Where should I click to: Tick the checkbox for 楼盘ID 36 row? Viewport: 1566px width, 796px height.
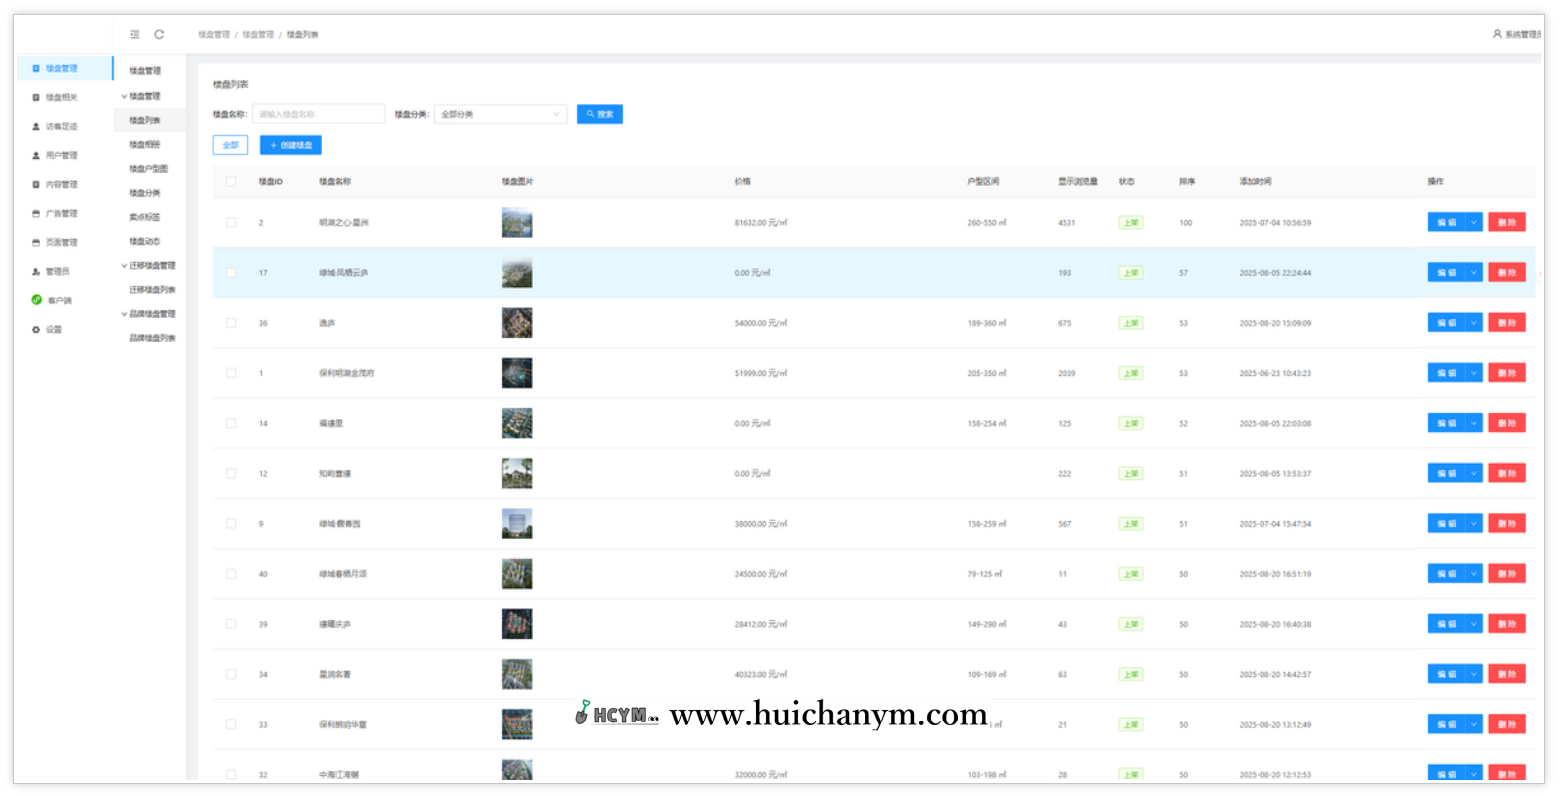point(231,323)
